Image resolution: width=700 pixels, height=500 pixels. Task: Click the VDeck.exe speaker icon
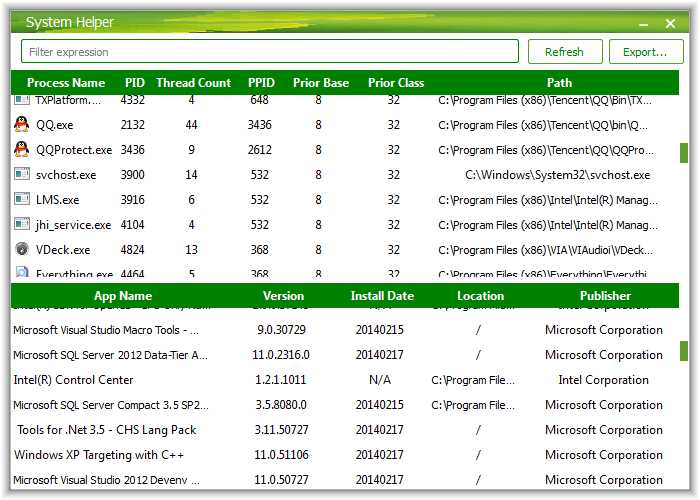pos(22,249)
